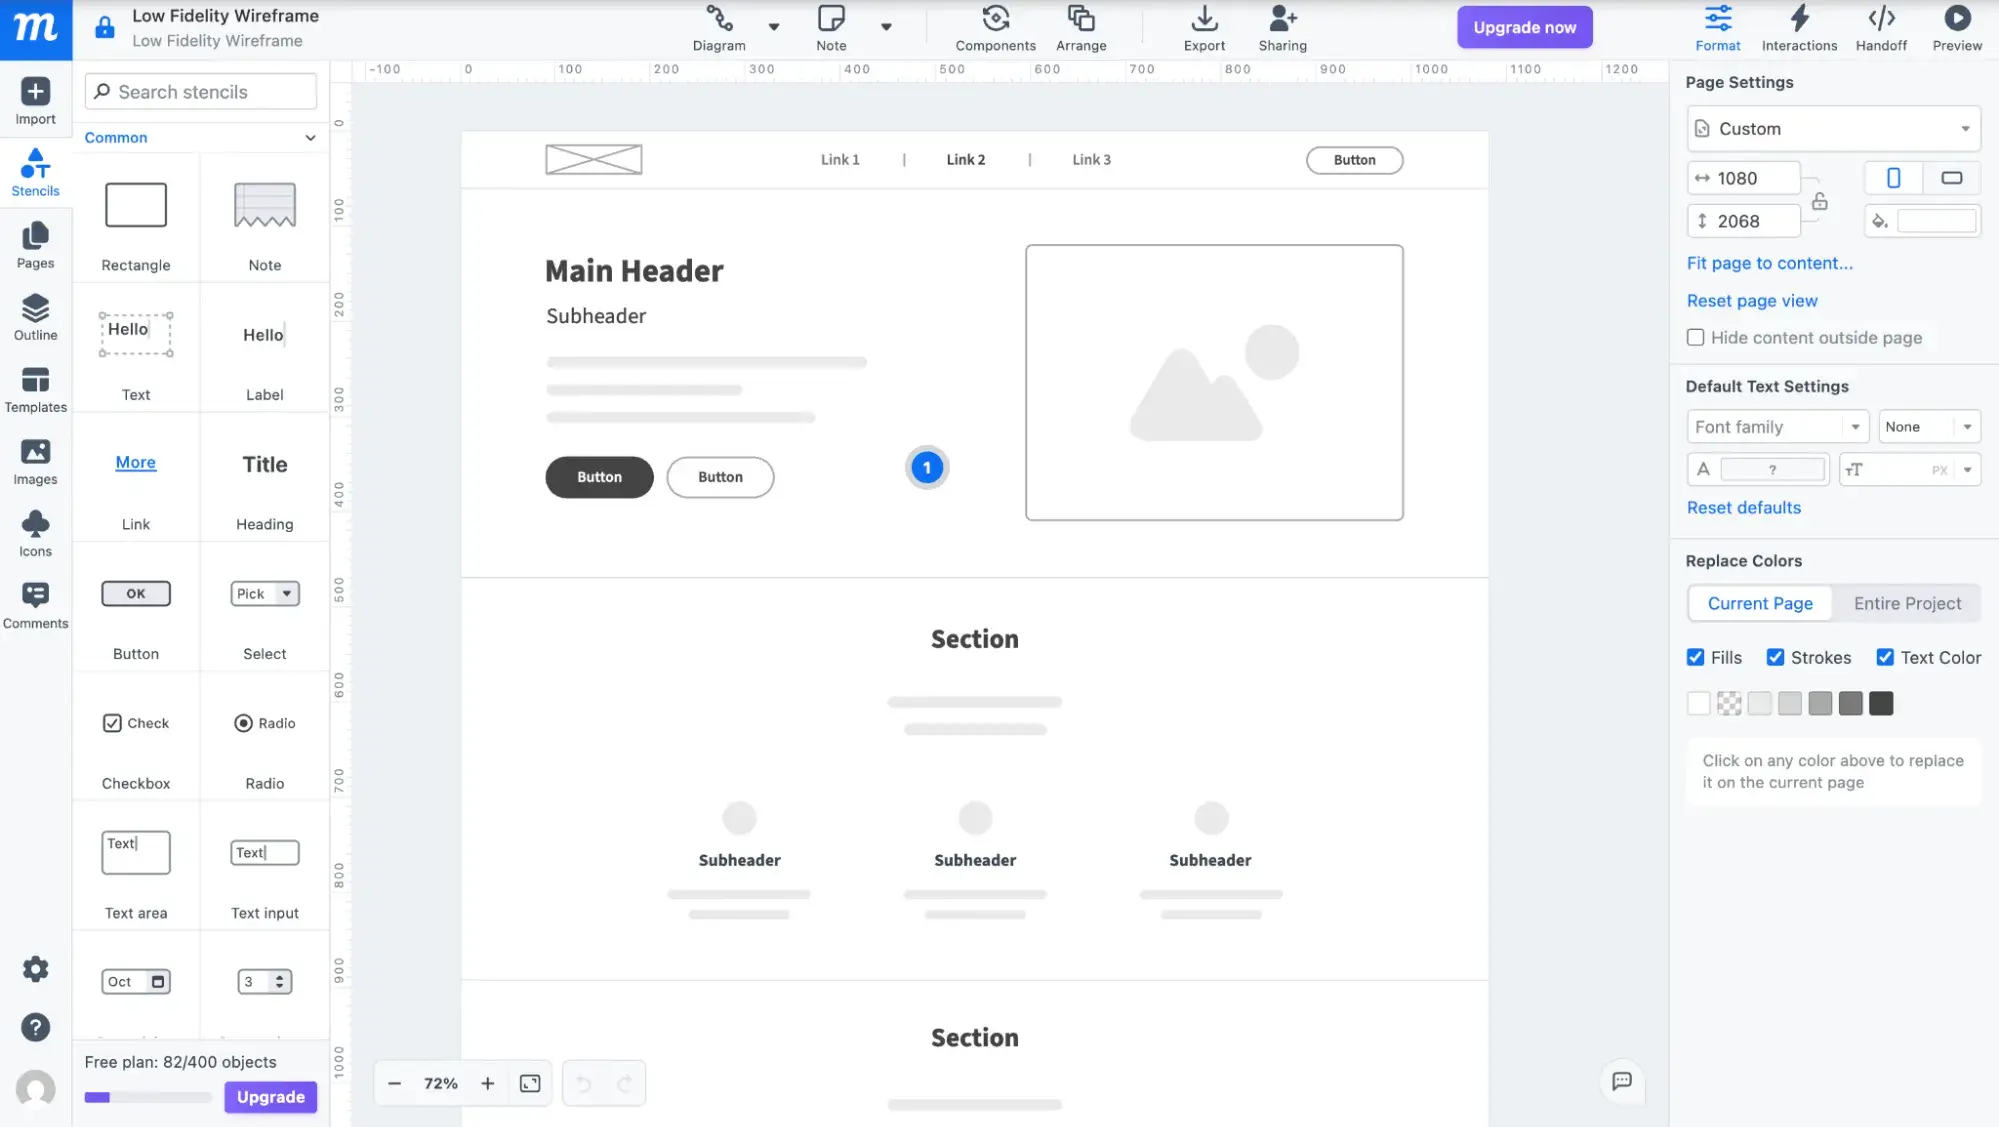The image size is (1999, 1128).
Task: Open the Font family dropdown
Action: pyautogui.click(x=1776, y=426)
